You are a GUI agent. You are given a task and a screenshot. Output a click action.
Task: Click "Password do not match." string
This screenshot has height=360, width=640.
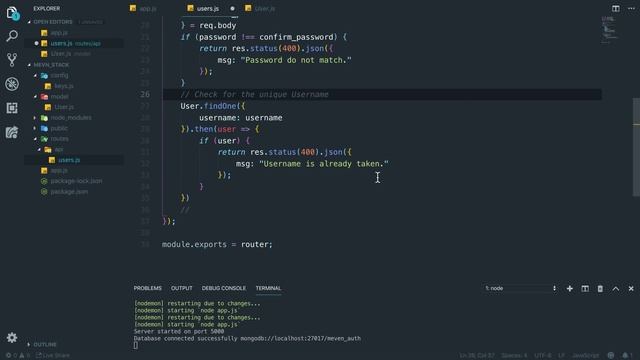click(296, 60)
